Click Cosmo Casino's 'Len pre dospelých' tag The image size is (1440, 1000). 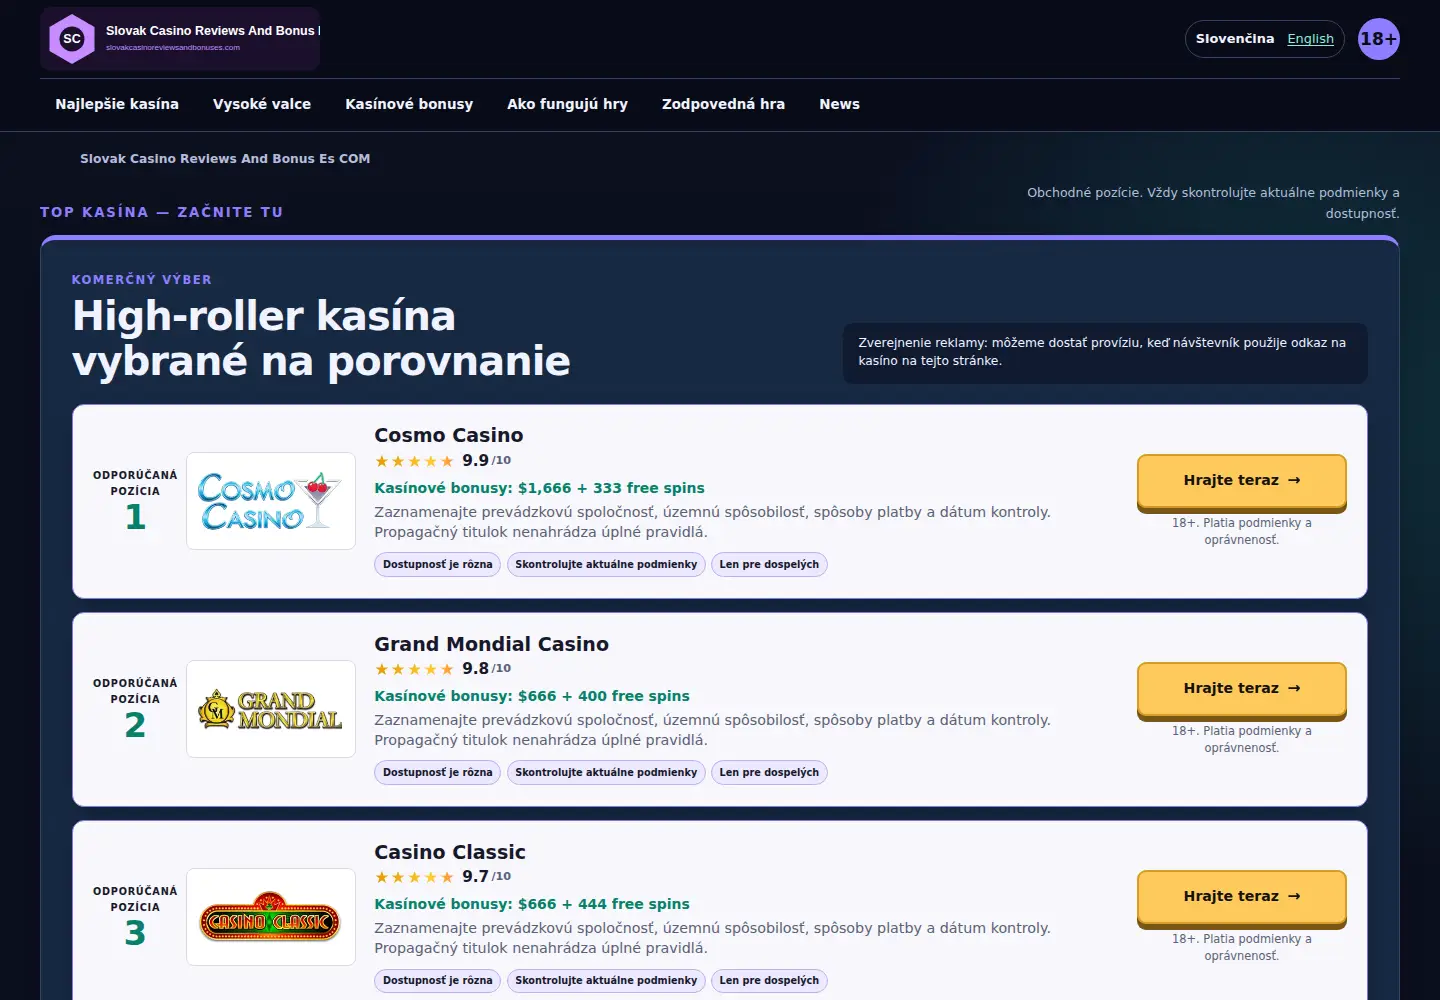click(x=769, y=565)
